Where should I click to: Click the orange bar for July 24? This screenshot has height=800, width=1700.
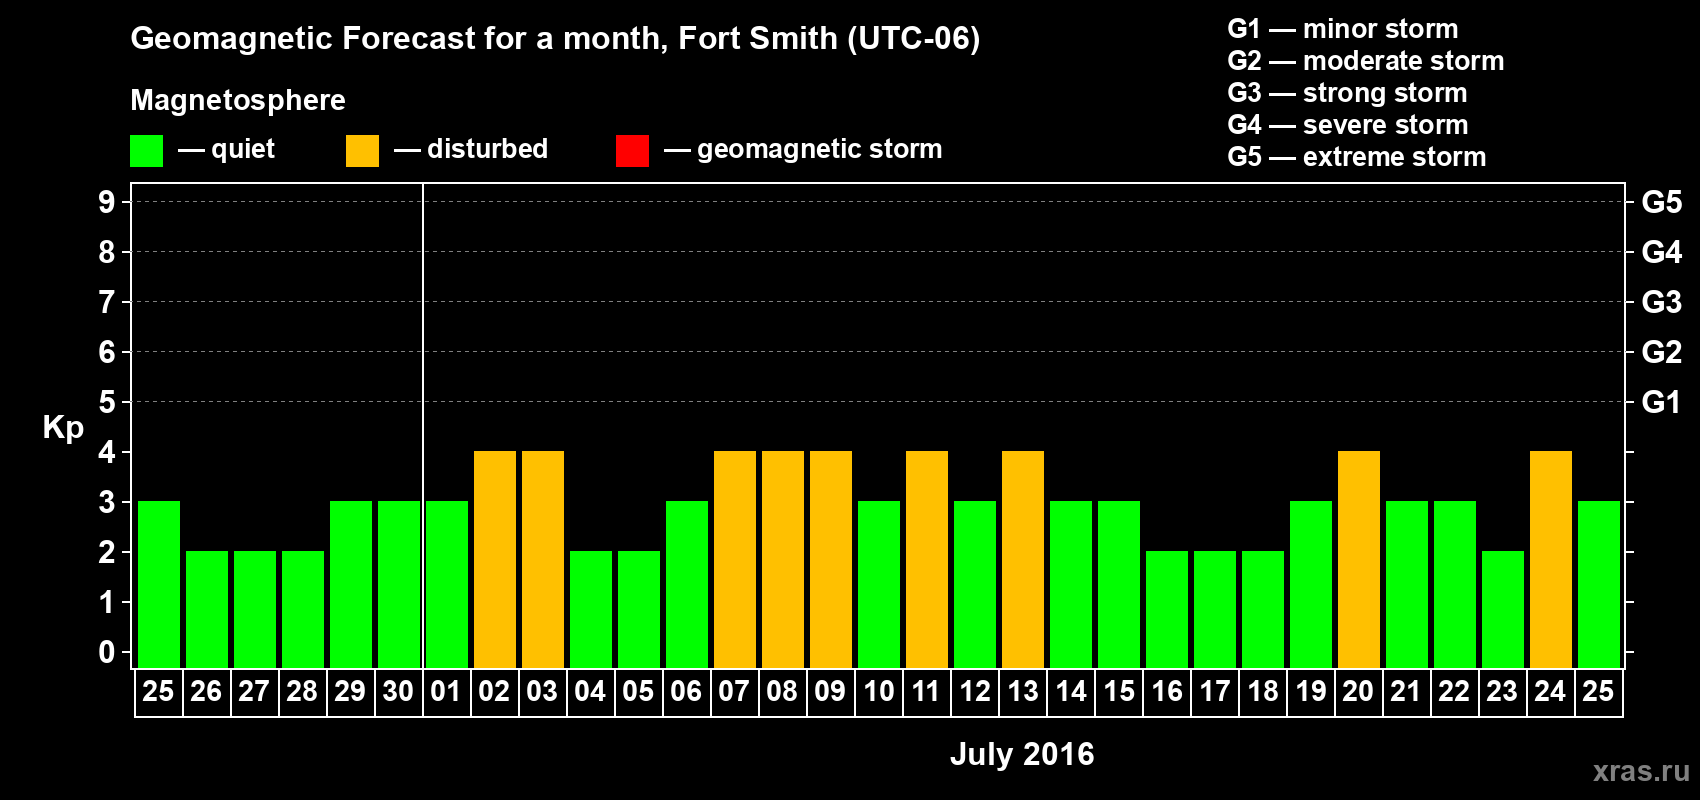(x=1551, y=559)
